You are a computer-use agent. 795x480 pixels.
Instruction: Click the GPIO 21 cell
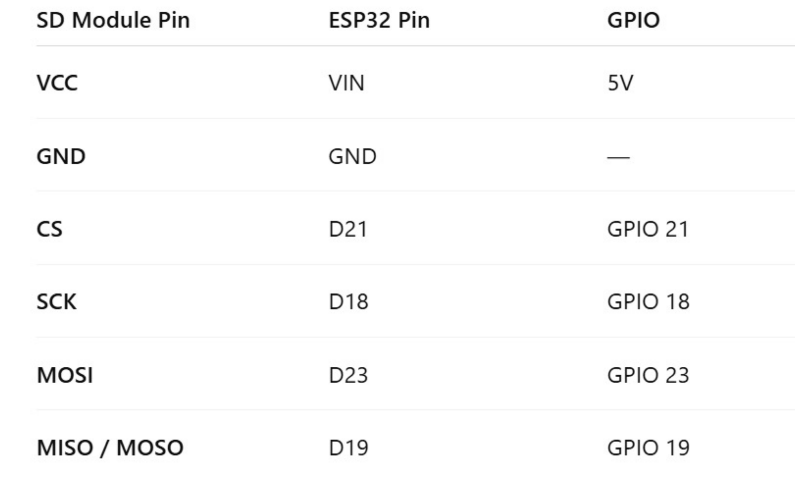click(x=648, y=229)
